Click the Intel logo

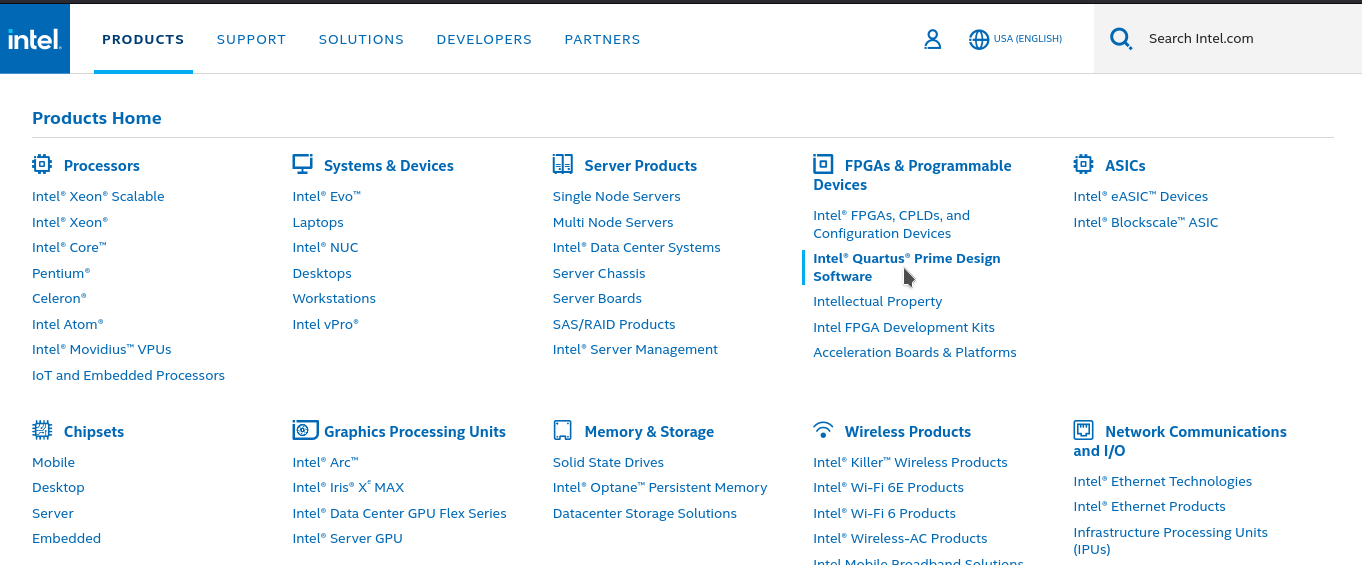pos(34,39)
